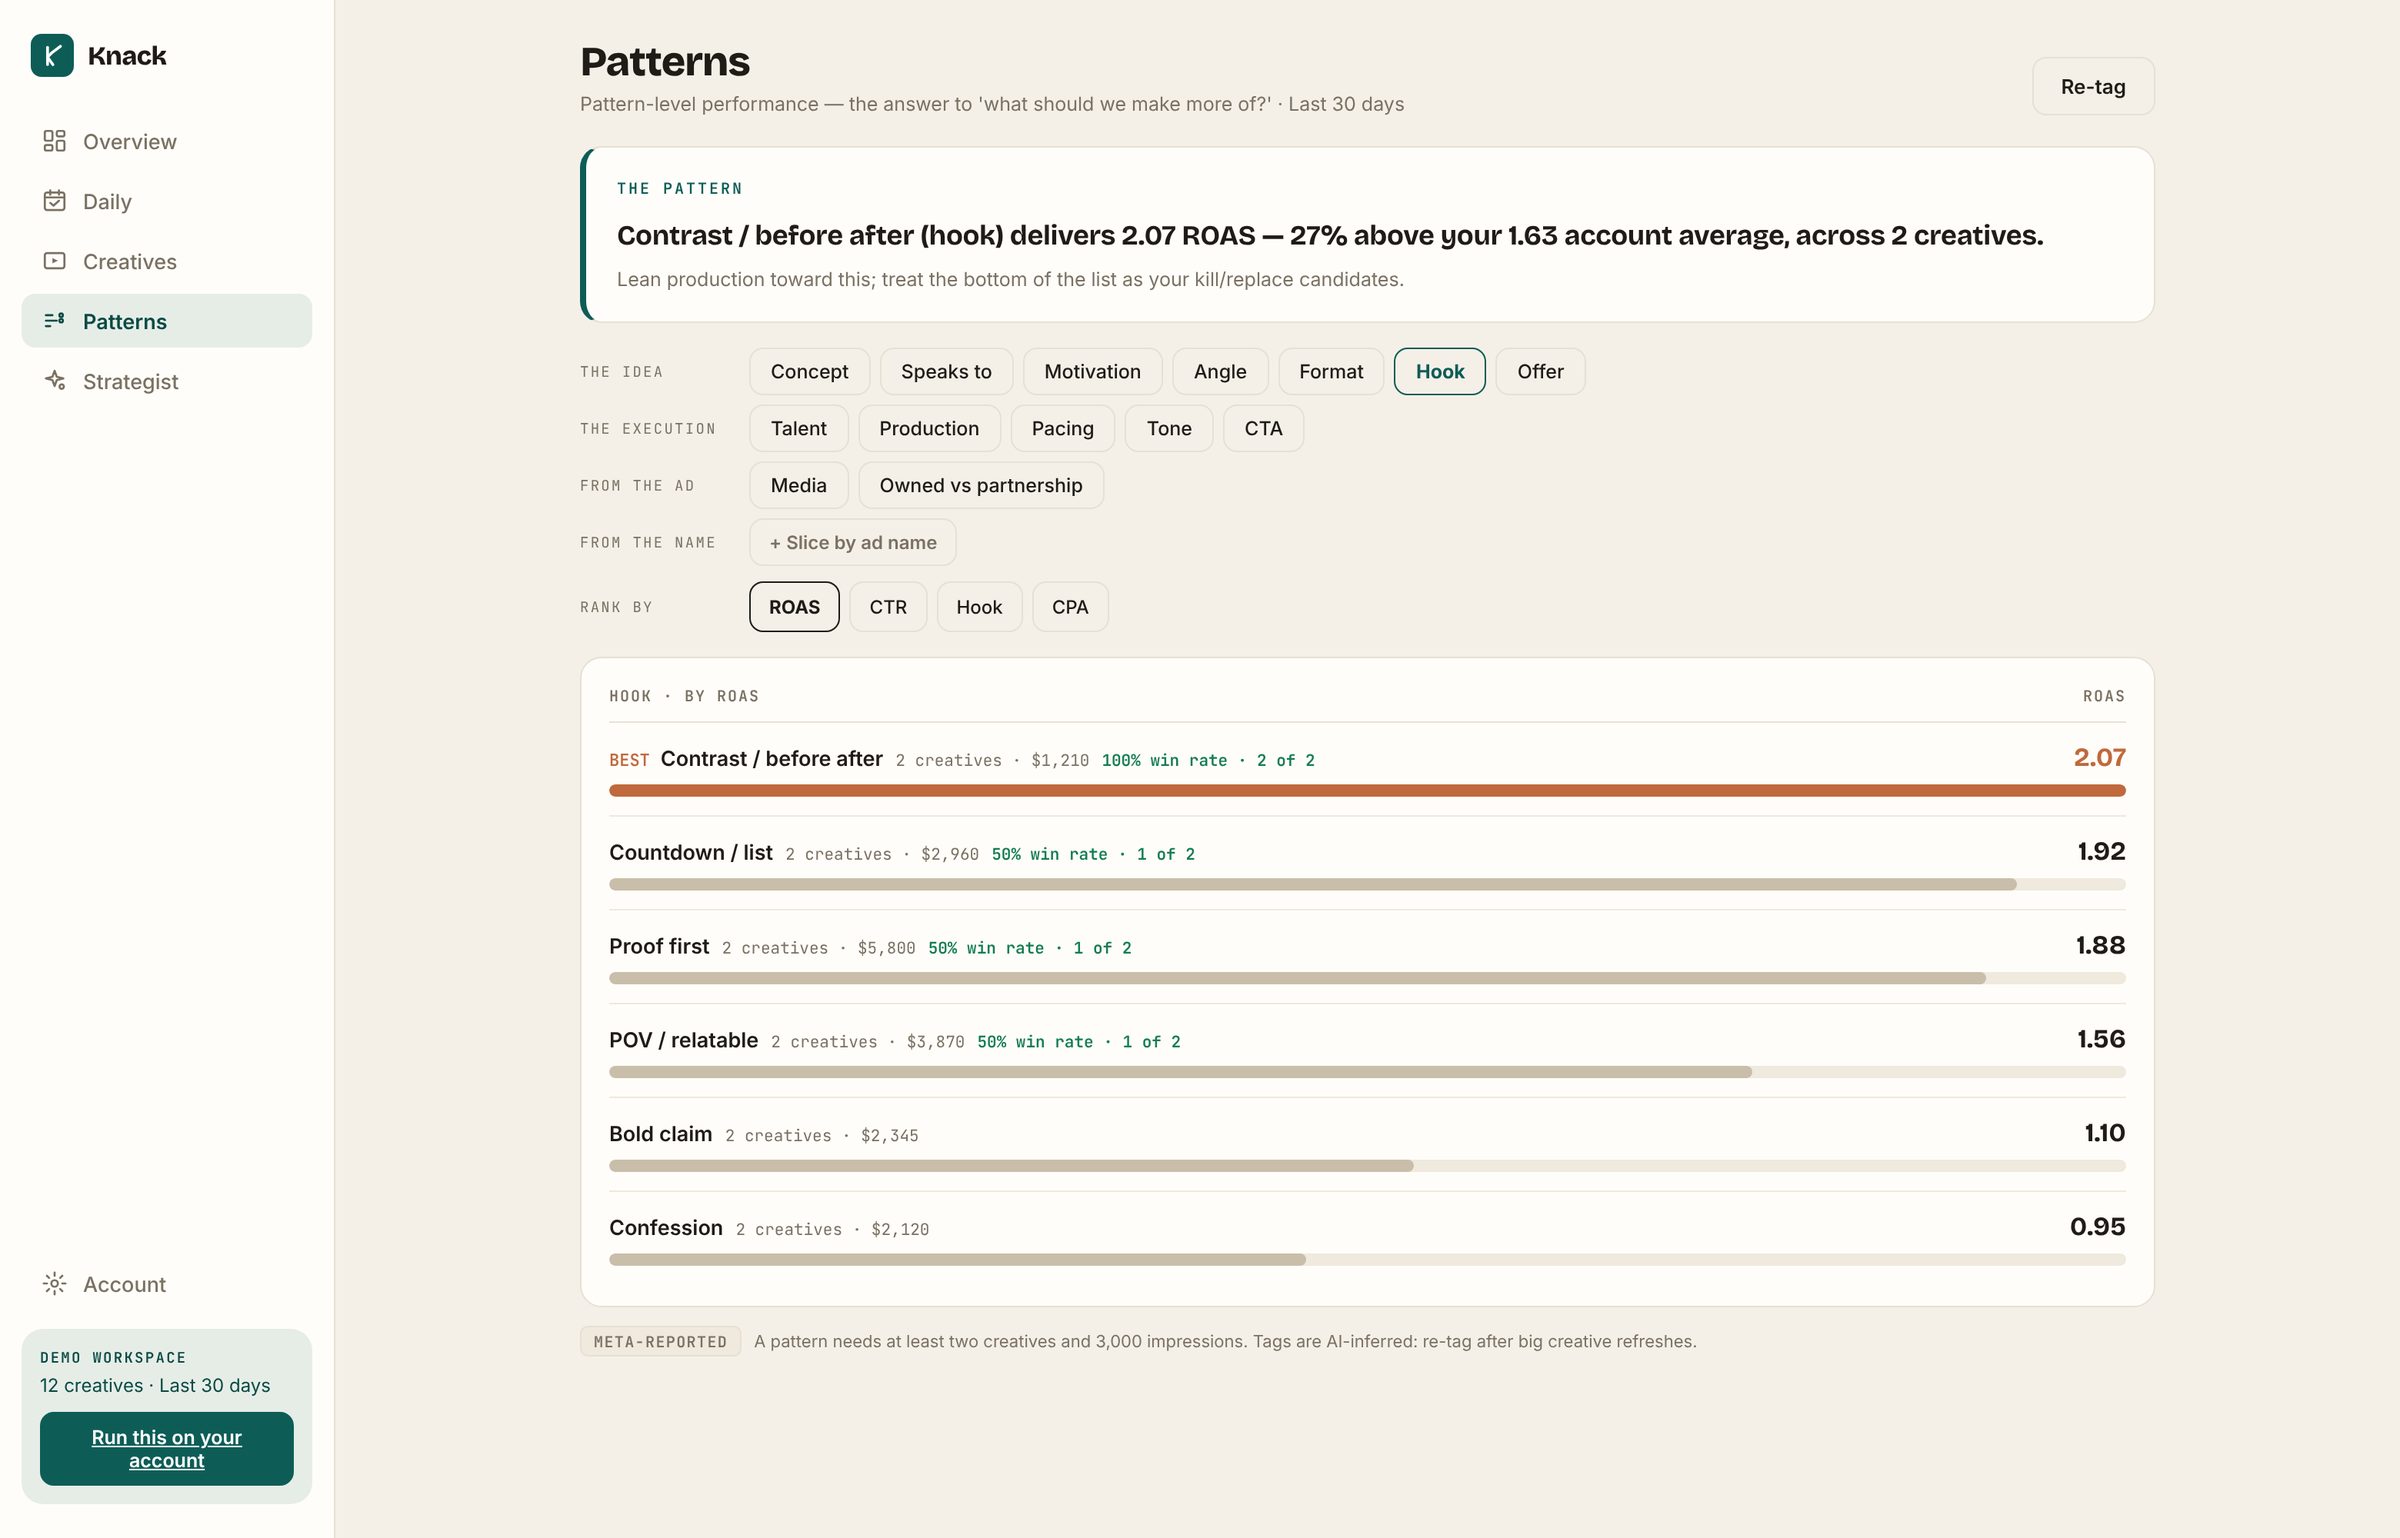This screenshot has width=2400, height=1538.
Task: Select the Production chip
Action: point(929,428)
